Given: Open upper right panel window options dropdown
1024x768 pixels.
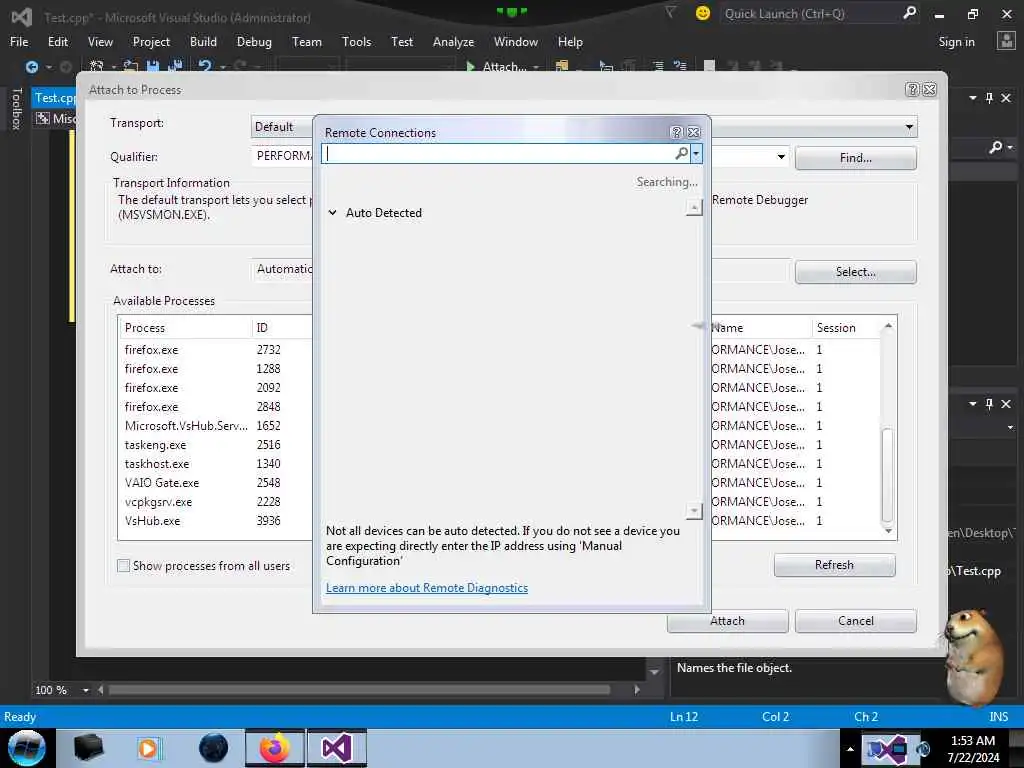Looking at the screenshot, I should pyautogui.click(x=973, y=98).
